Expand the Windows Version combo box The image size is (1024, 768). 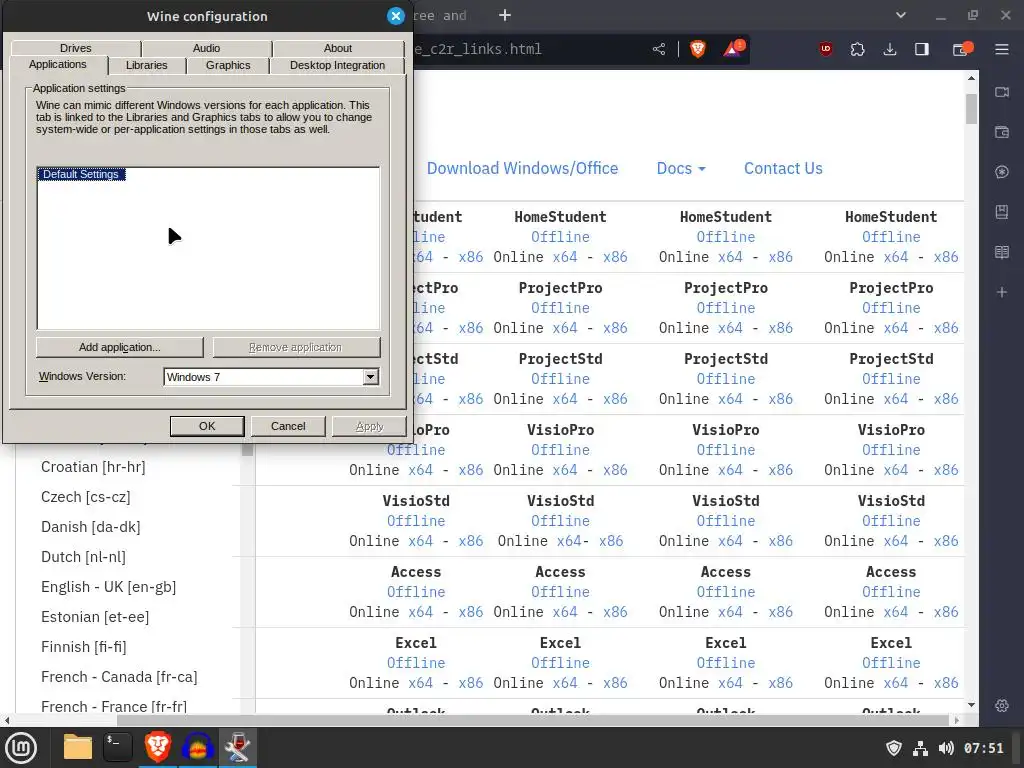(370, 377)
